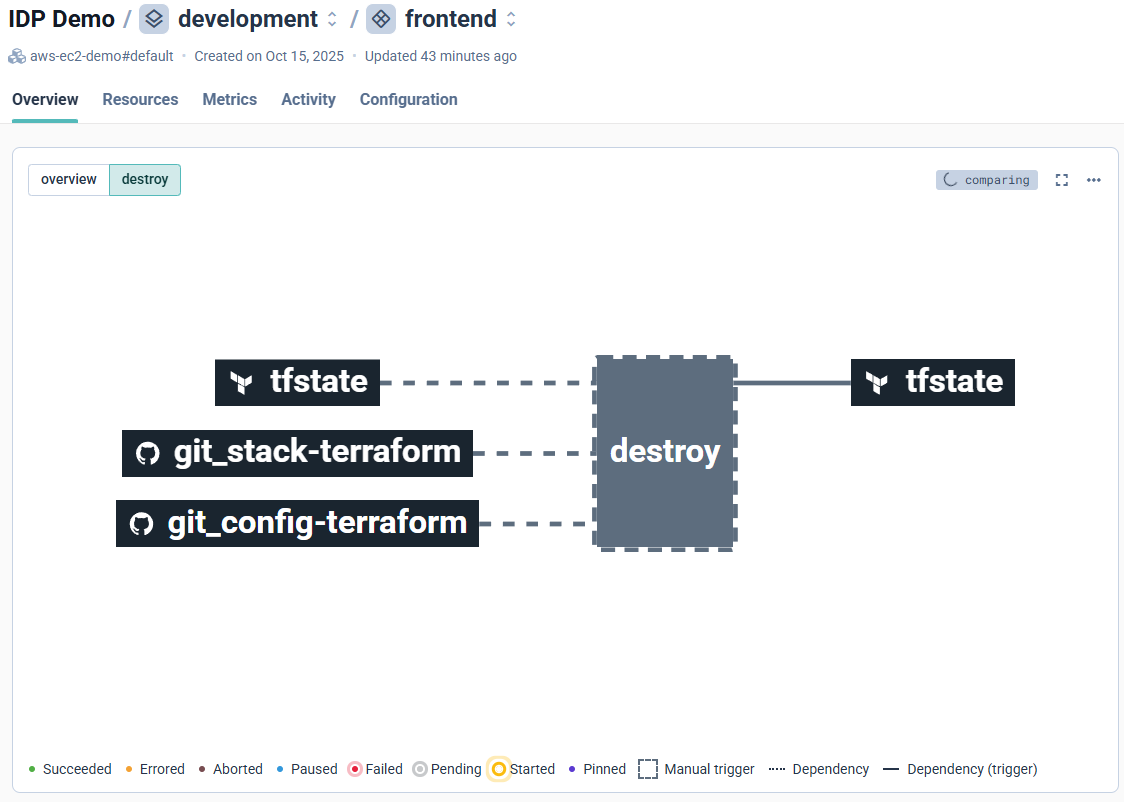Click the frontend component diamond icon
Viewport: 1124px width, 802px height.
pyautogui.click(x=381, y=19)
